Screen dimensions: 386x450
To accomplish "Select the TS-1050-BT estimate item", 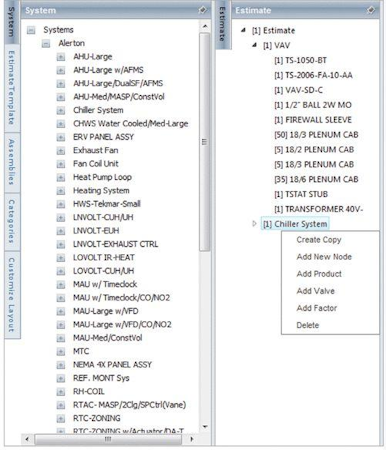I will (x=300, y=60).
